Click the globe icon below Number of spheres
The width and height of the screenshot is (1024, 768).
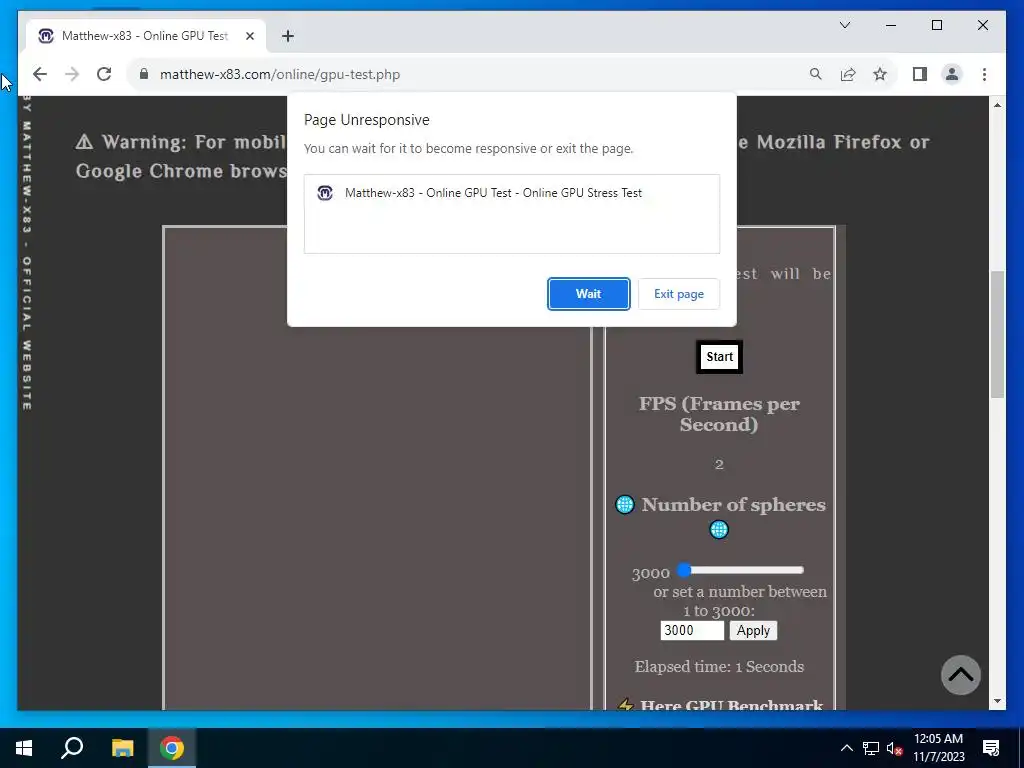718,530
